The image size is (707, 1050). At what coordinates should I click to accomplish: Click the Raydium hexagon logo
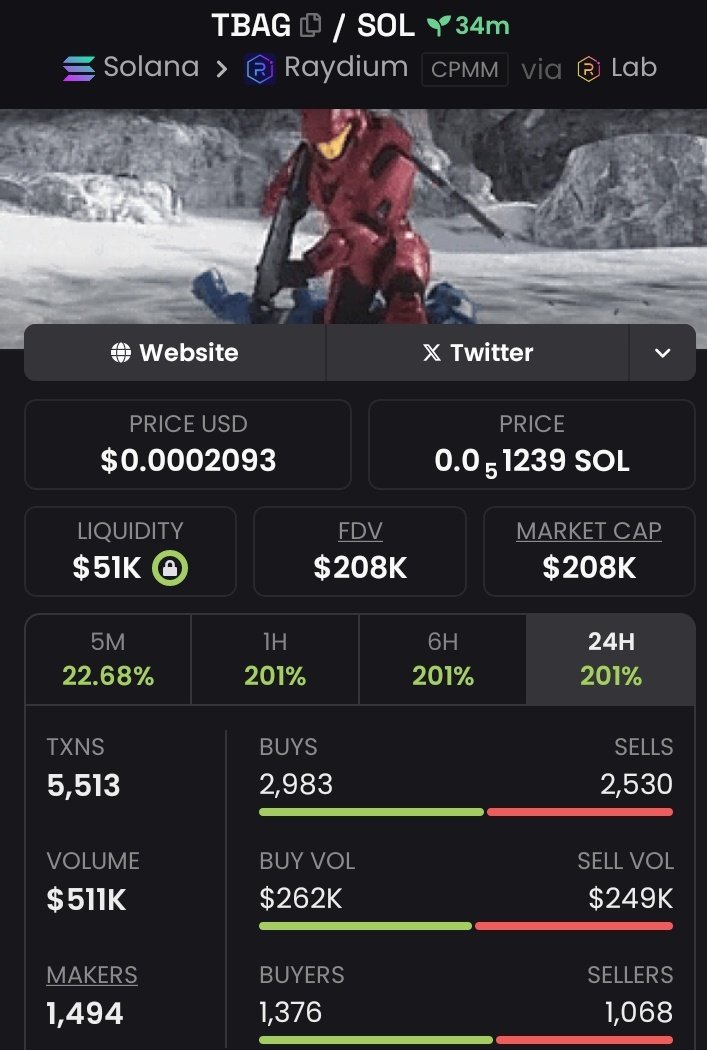pos(259,69)
